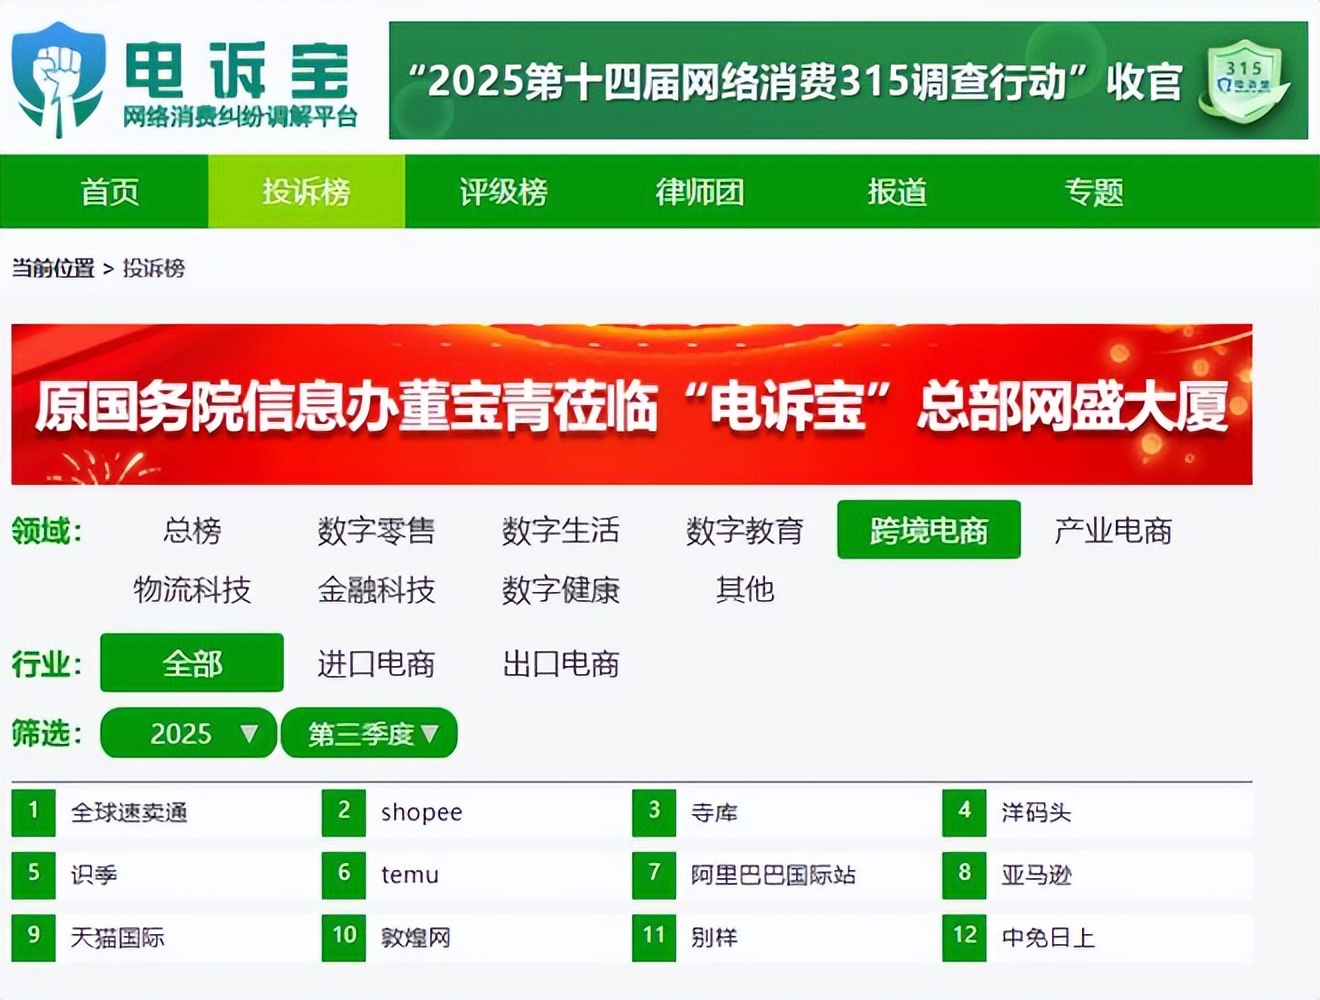
Task: Open the rank 4 entry 洋码头
Action: (x=1036, y=813)
